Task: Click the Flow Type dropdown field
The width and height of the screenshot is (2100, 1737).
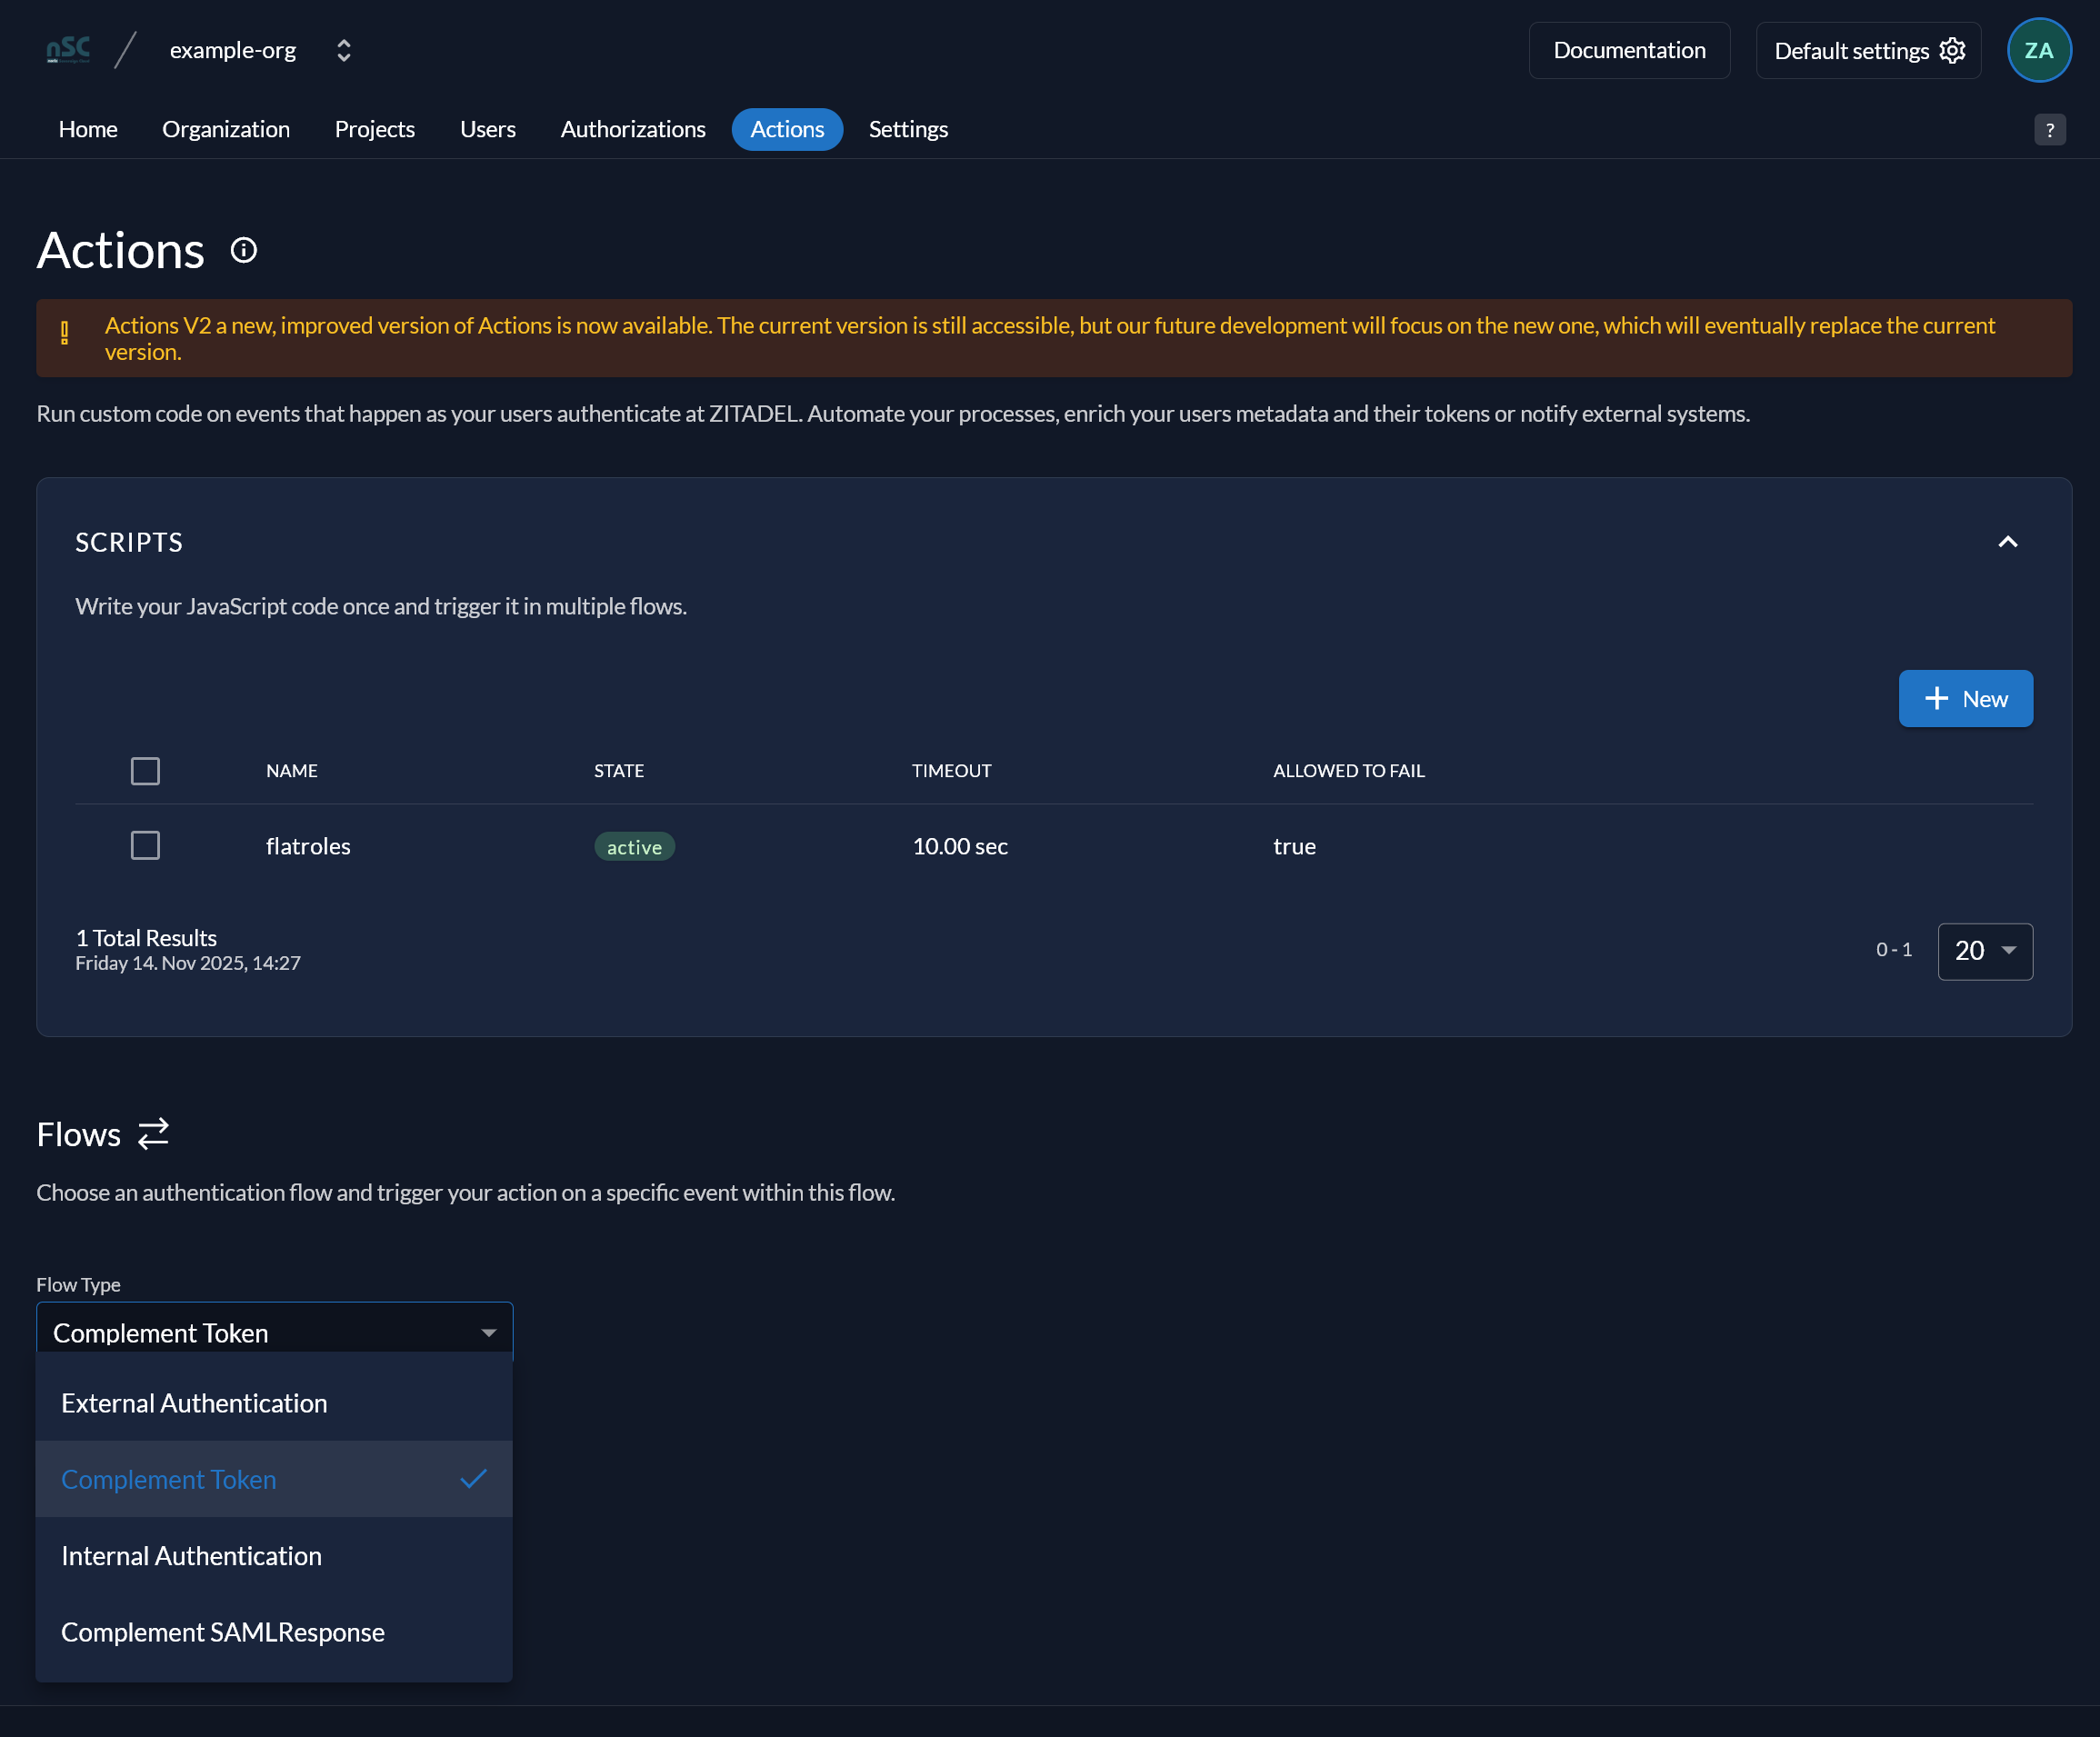Action: coord(274,1332)
